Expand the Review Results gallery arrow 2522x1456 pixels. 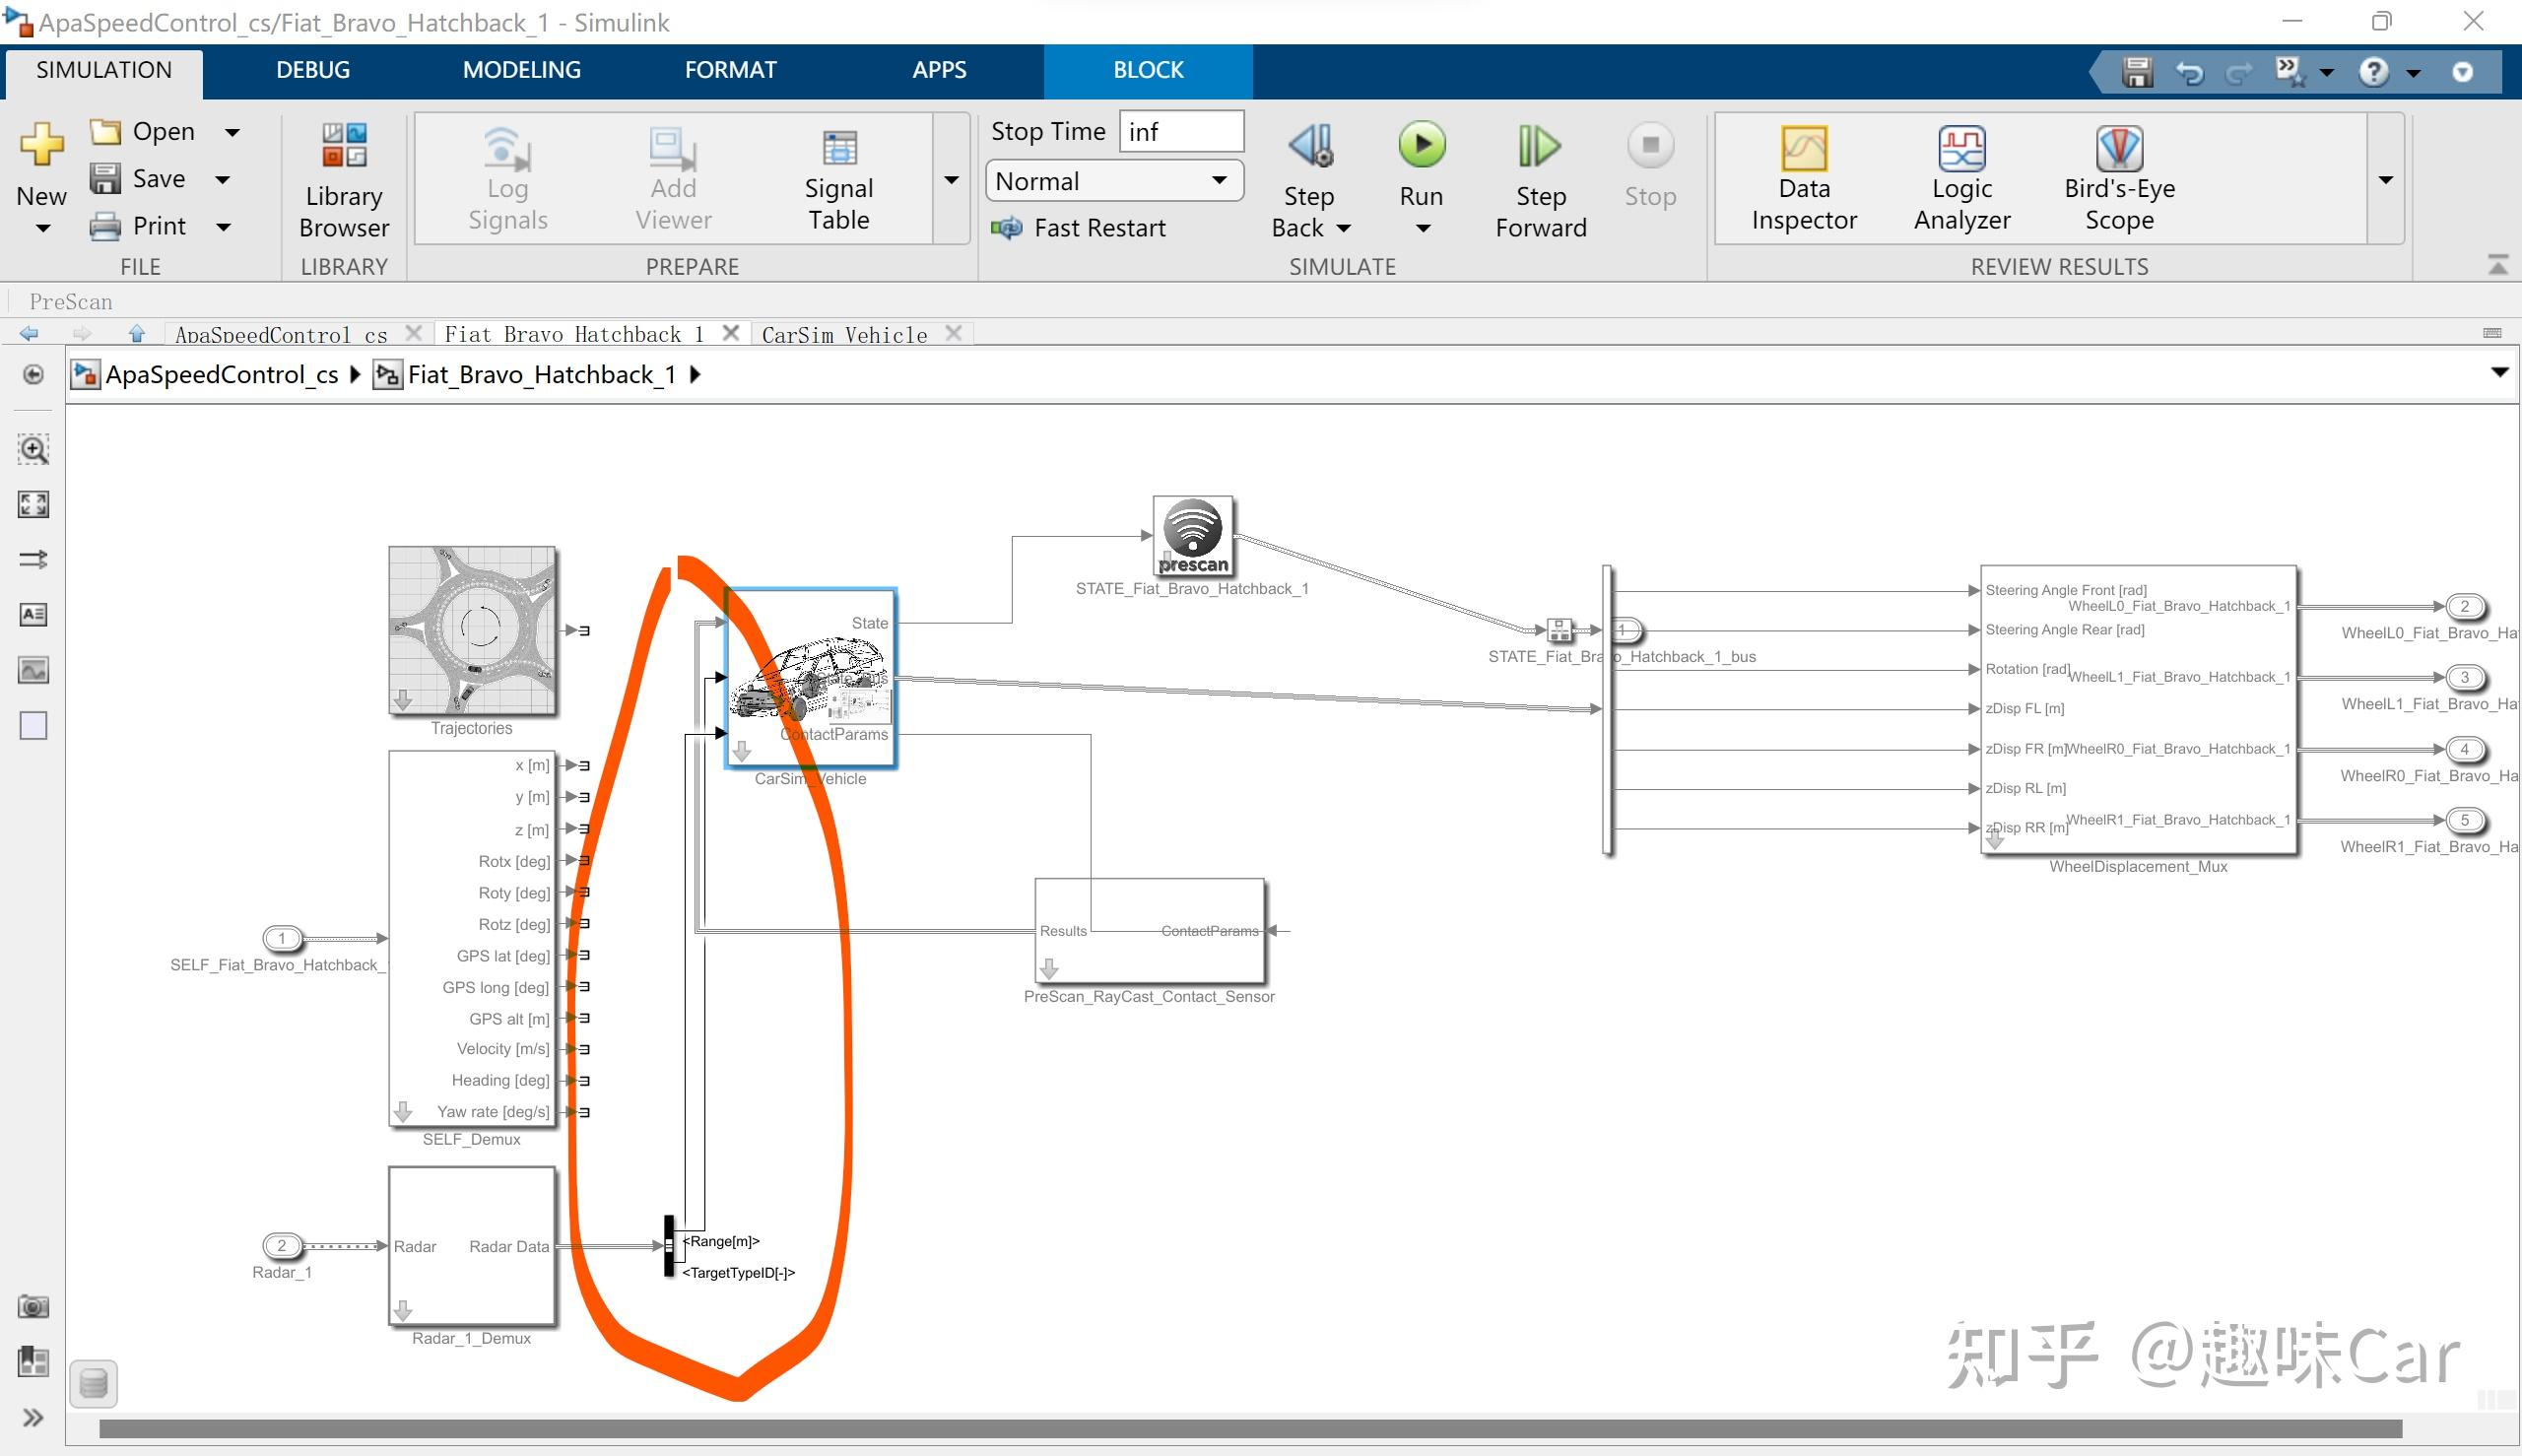[x=2385, y=180]
